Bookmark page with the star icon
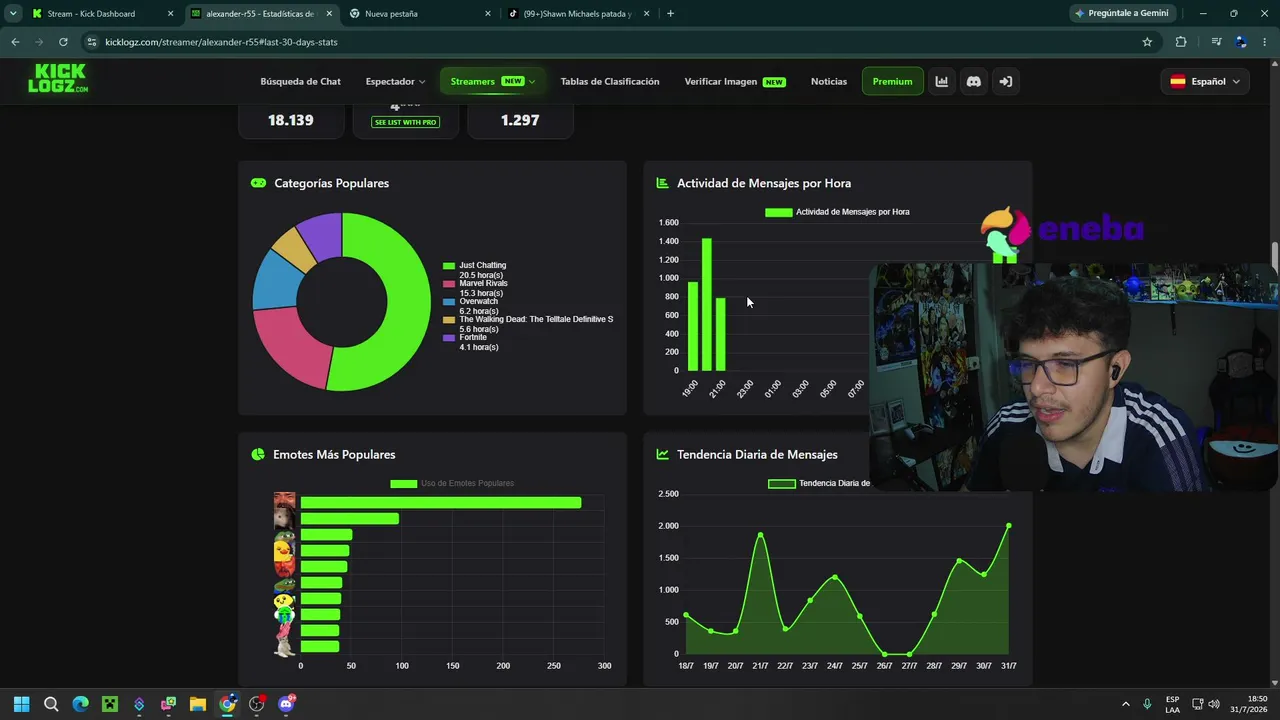The image size is (1280, 720). coord(1147,42)
